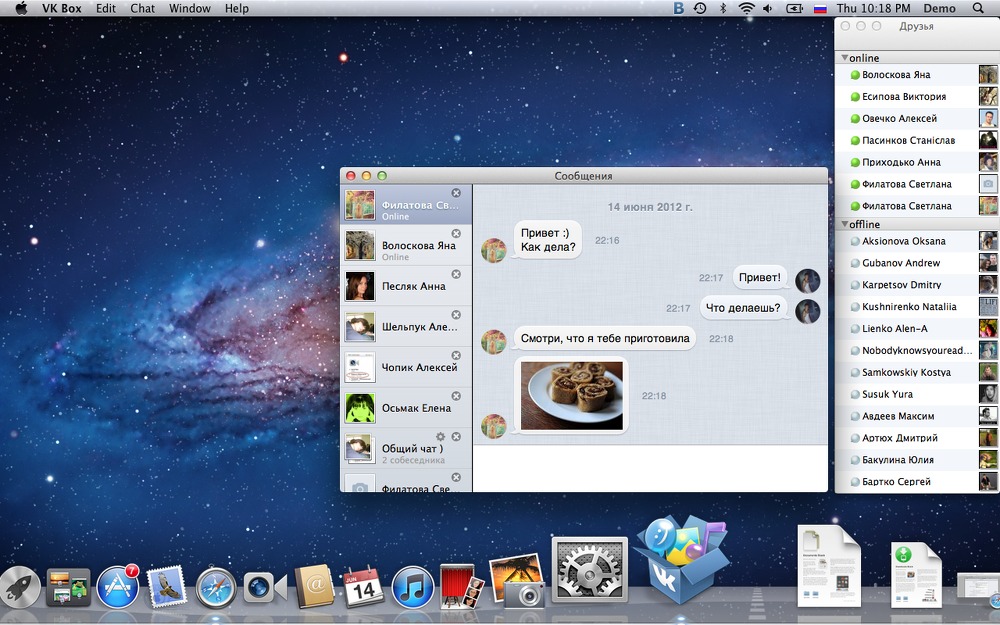Close the Общий чат conversation
Image resolution: width=1000 pixels, height=625 pixels.
pyautogui.click(x=456, y=436)
